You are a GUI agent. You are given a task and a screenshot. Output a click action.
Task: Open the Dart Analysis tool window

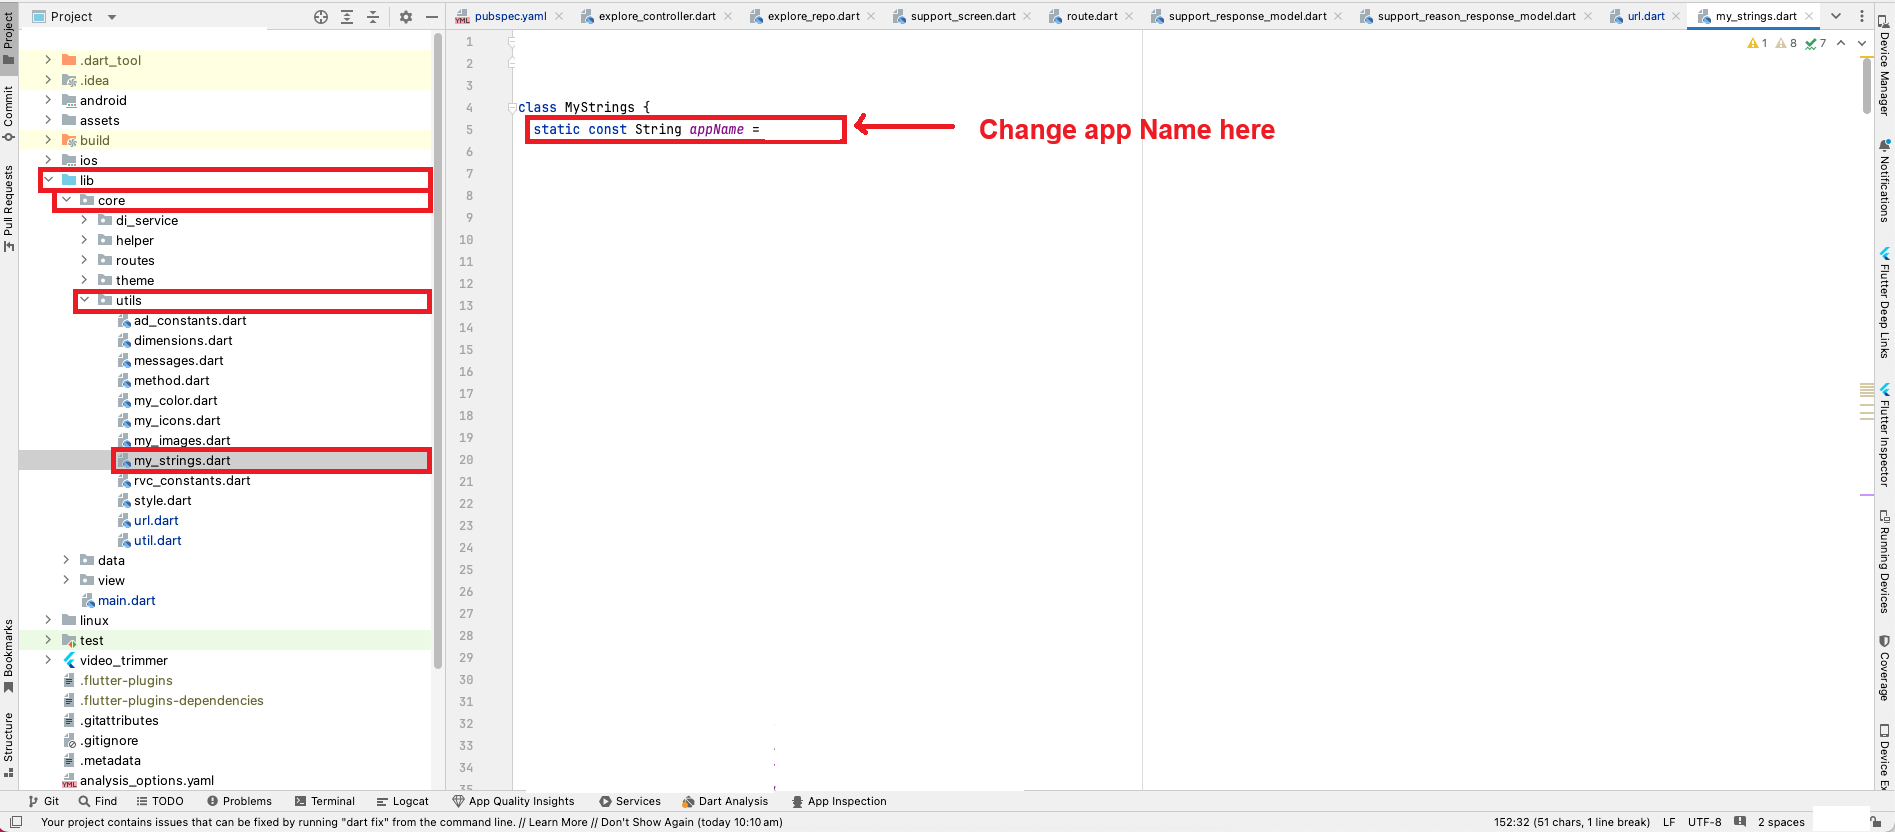click(725, 801)
